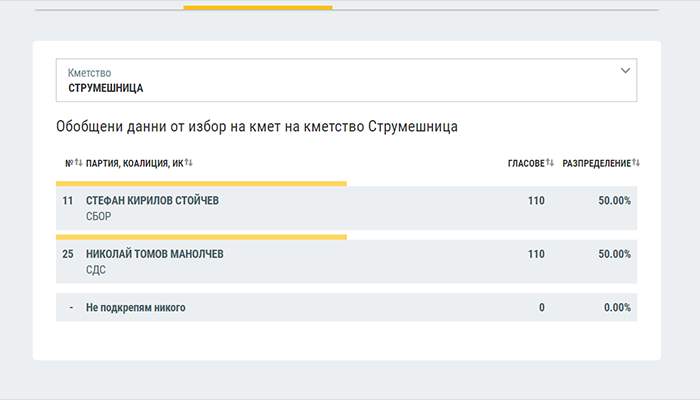Click the sort icon next to РАЗПРЕДЕЛЕНИЕ
Image resolution: width=700 pixels, height=400 pixels.
(636, 163)
